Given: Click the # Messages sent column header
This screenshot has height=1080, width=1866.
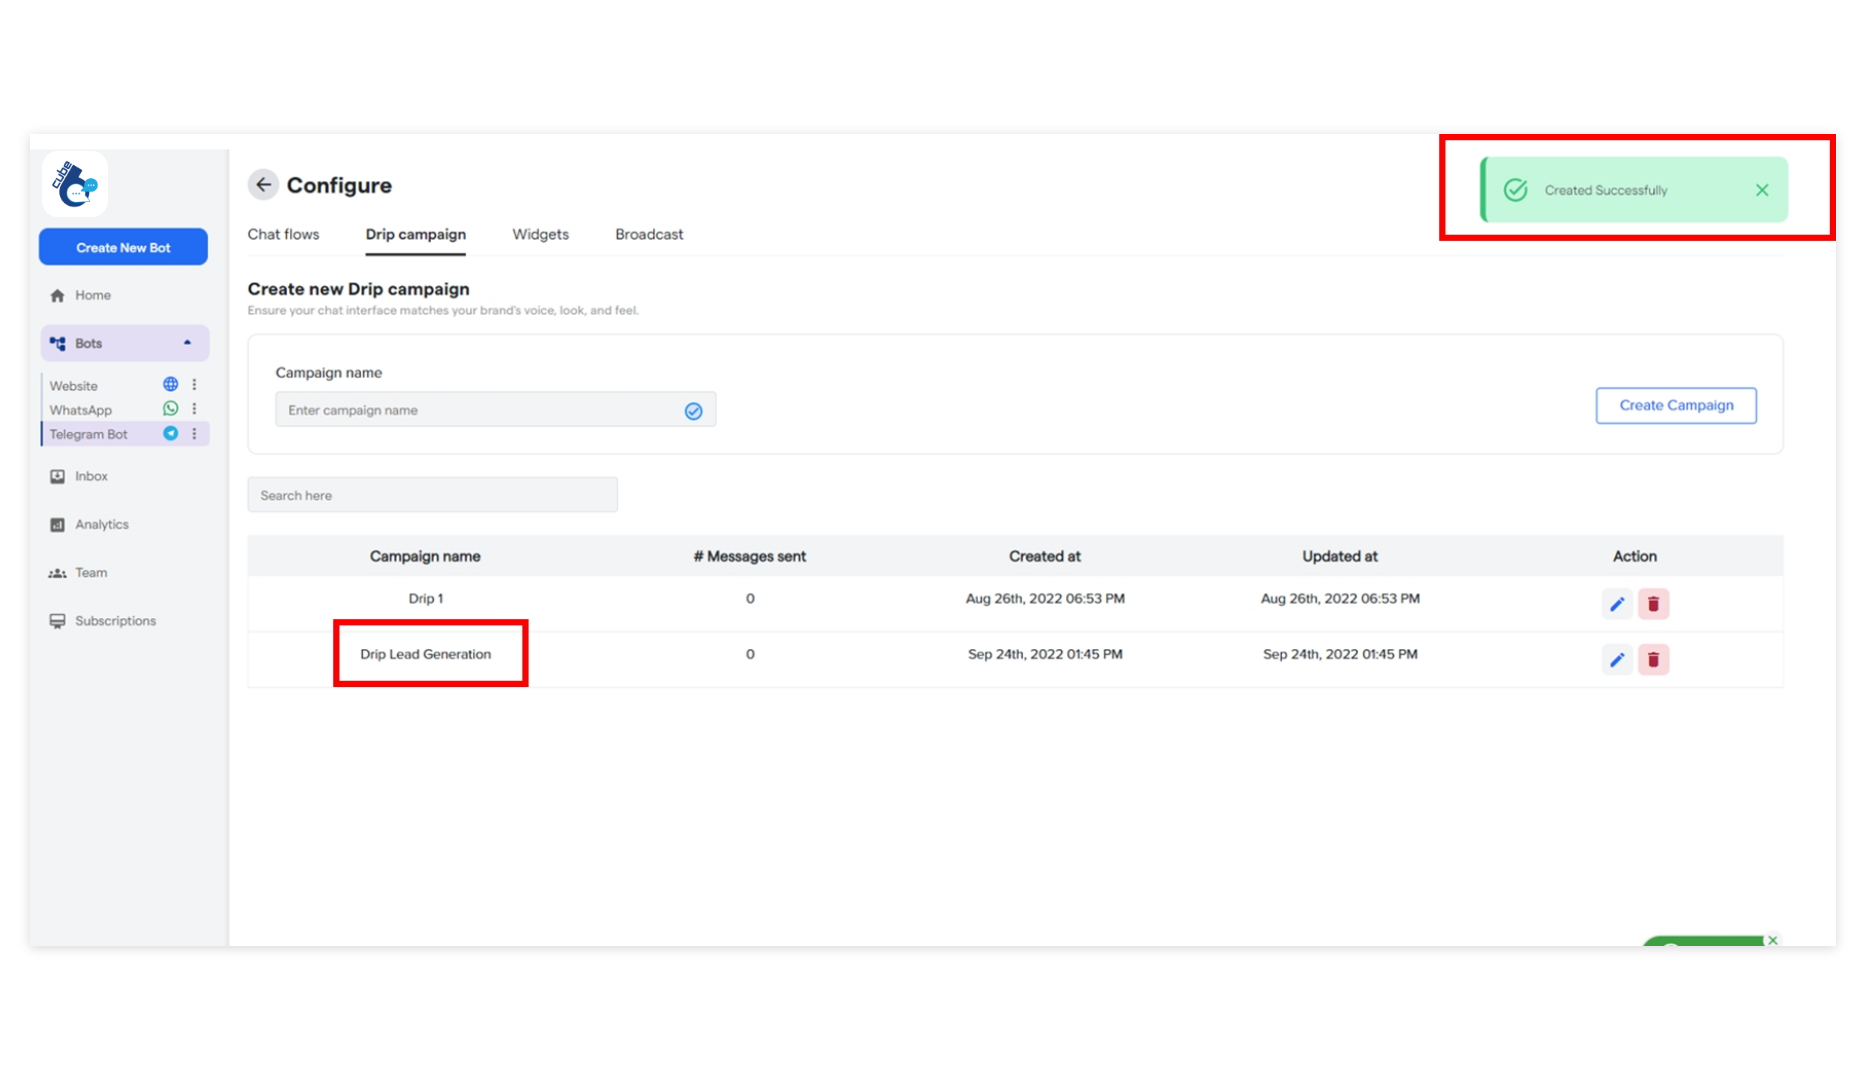Looking at the screenshot, I should (x=750, y=556).
